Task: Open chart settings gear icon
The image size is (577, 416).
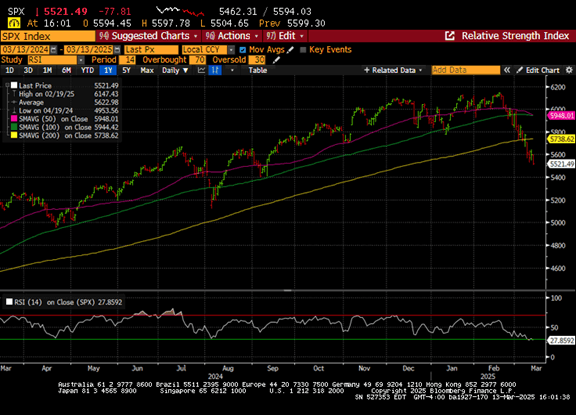Action: tap(570, 70)
